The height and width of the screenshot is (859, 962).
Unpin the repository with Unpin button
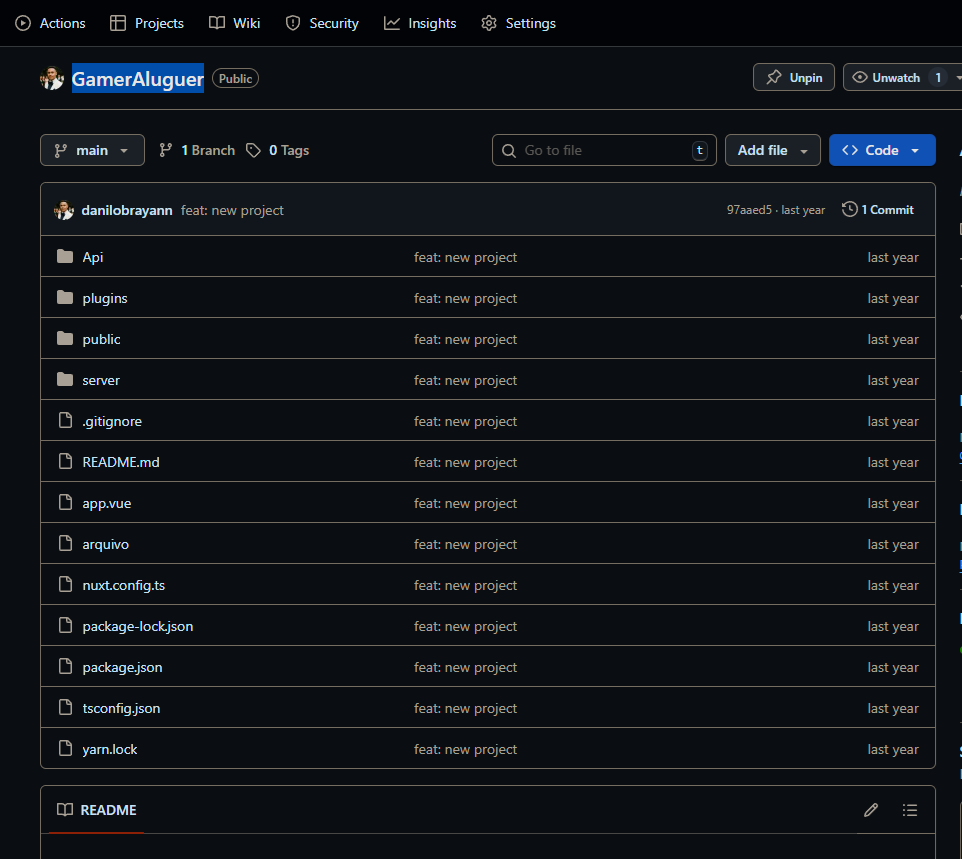tap(794, 78)
